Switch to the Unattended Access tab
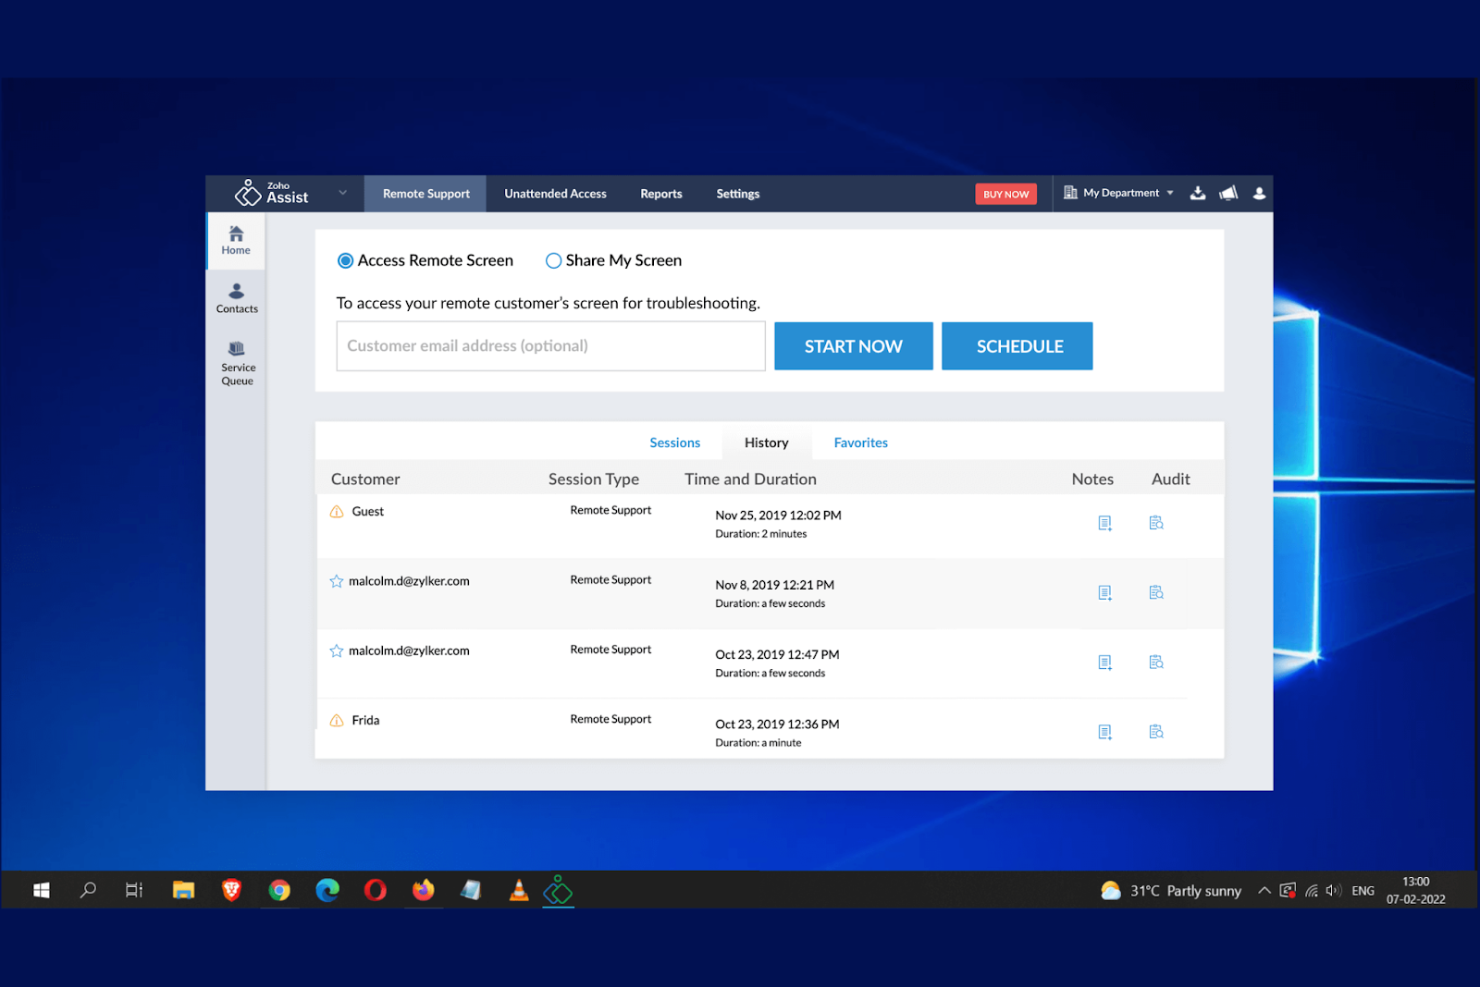 (x=555, y=193)
